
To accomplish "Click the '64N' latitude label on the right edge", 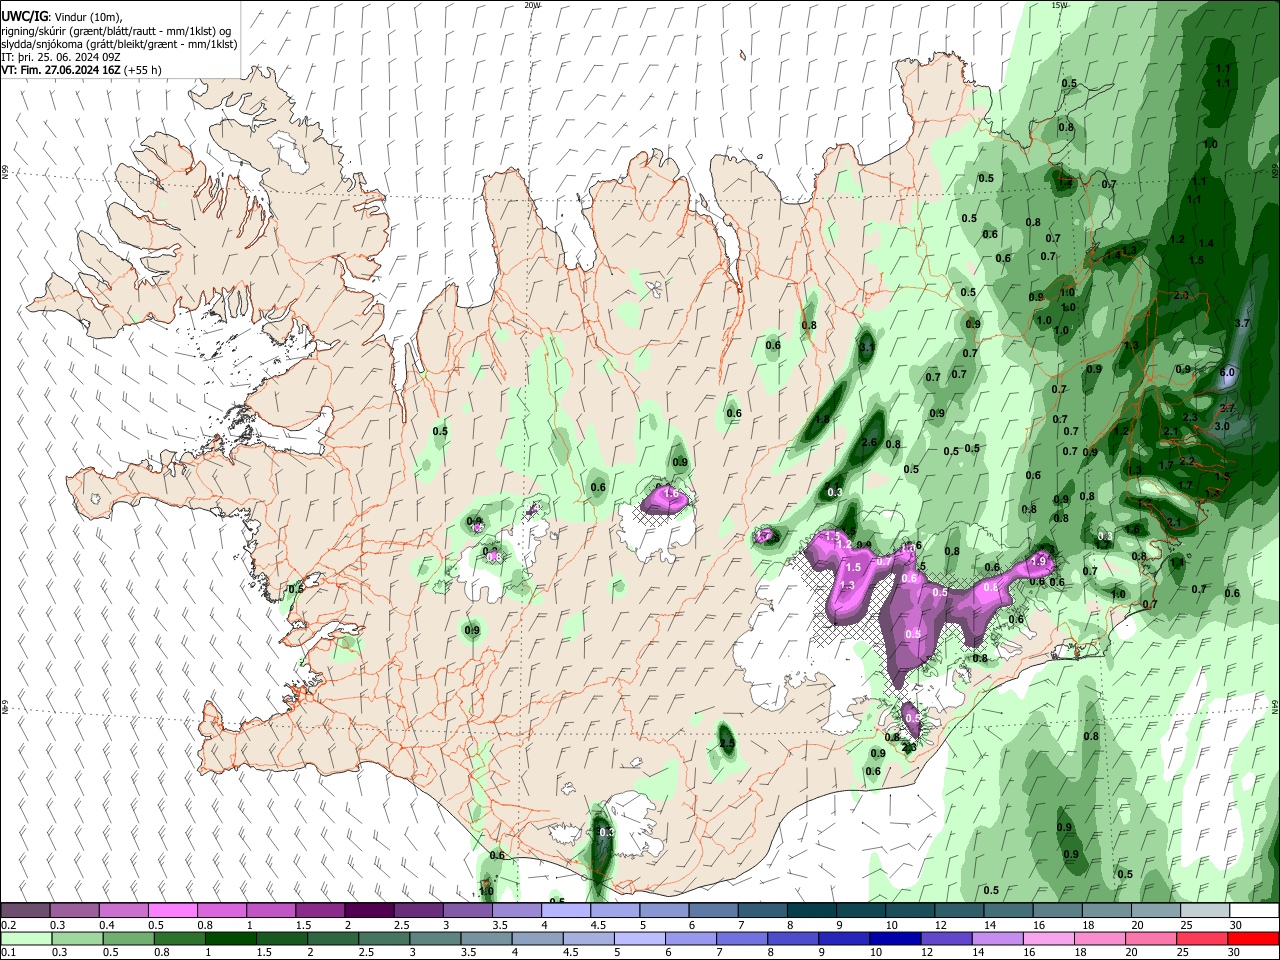I will [x=1275, y=706].
